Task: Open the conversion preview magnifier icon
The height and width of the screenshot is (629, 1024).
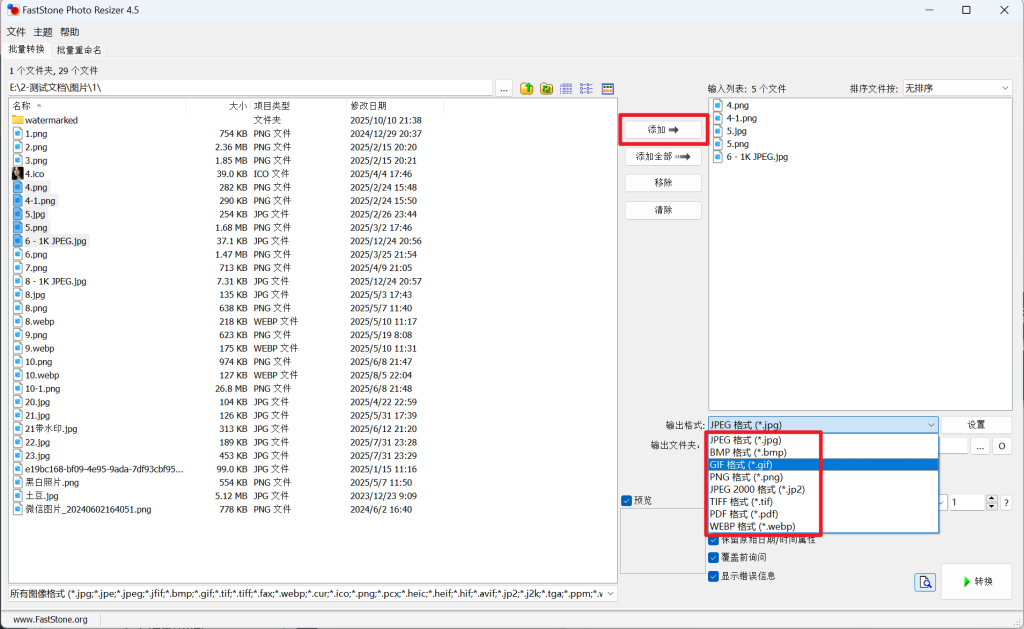Action: 925,582
